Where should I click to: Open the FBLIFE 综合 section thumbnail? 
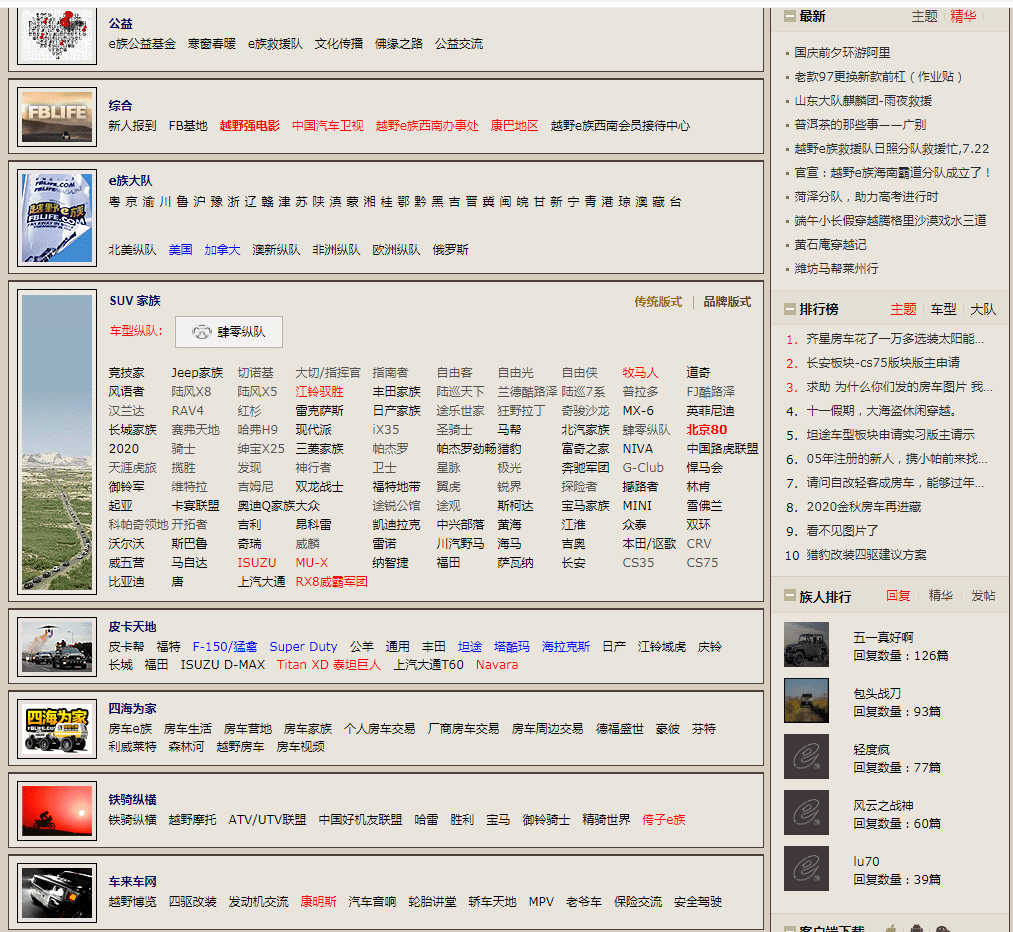pos(57,117)
